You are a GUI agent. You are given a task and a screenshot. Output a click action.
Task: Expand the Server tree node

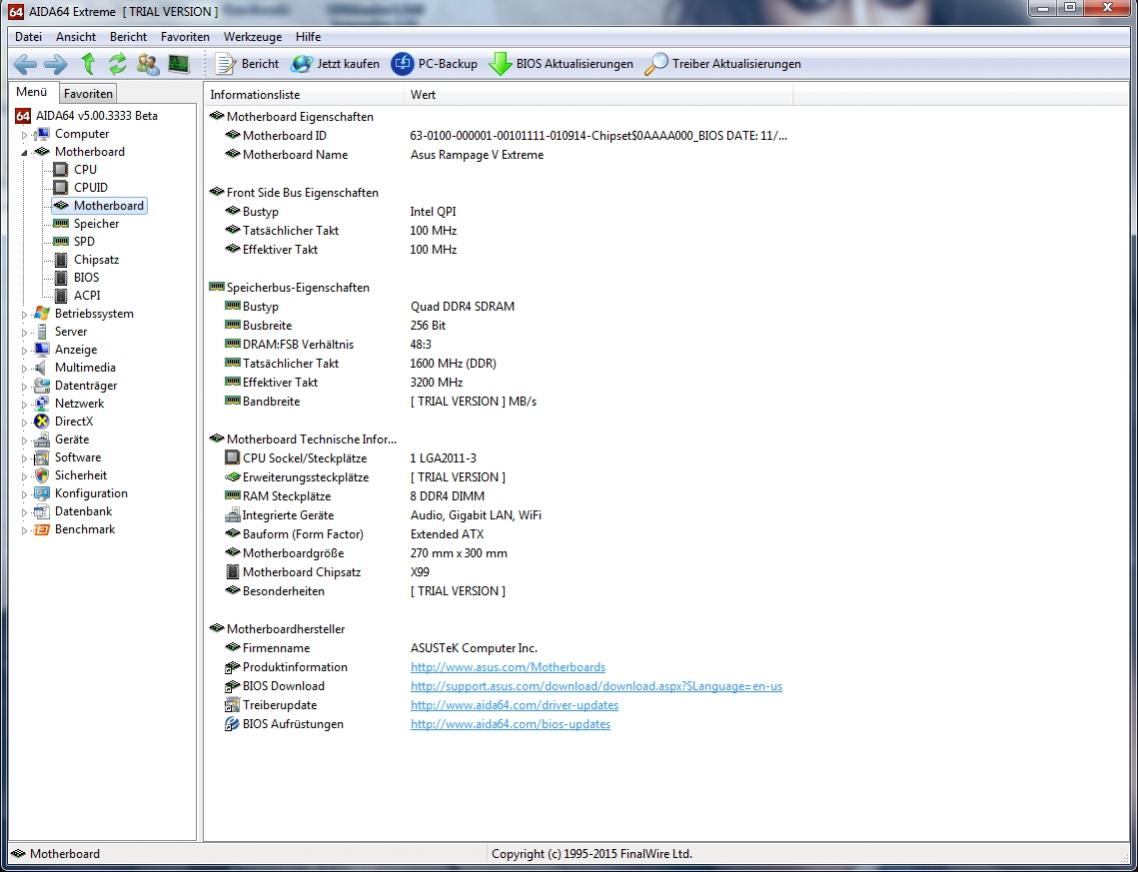coord(24,333)
